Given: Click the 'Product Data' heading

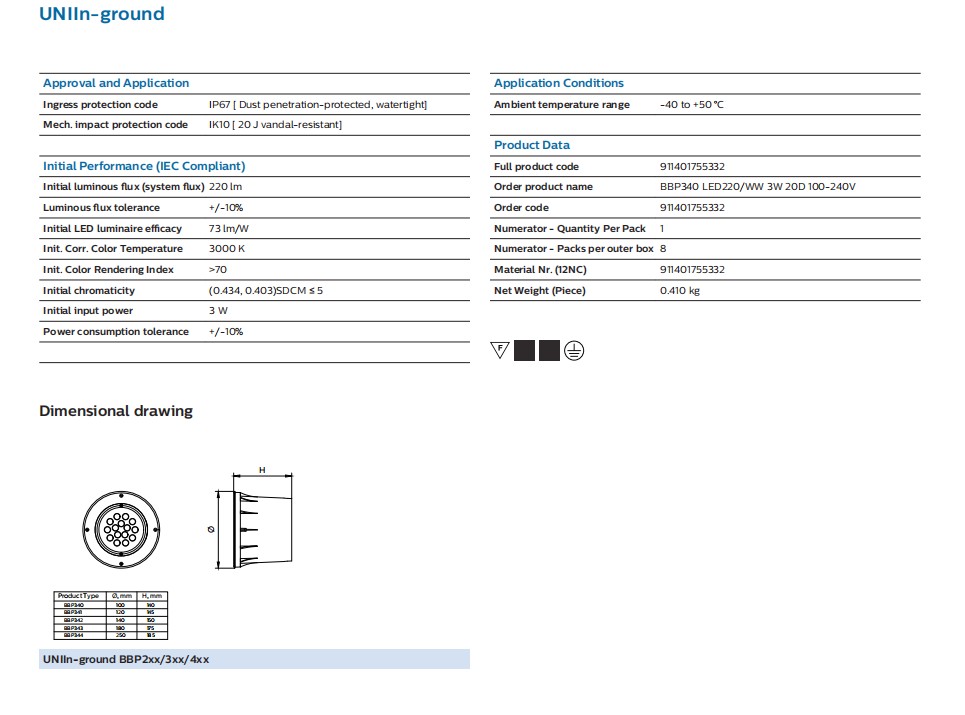Looking at the screenshot, I should (x=532, y=145).
